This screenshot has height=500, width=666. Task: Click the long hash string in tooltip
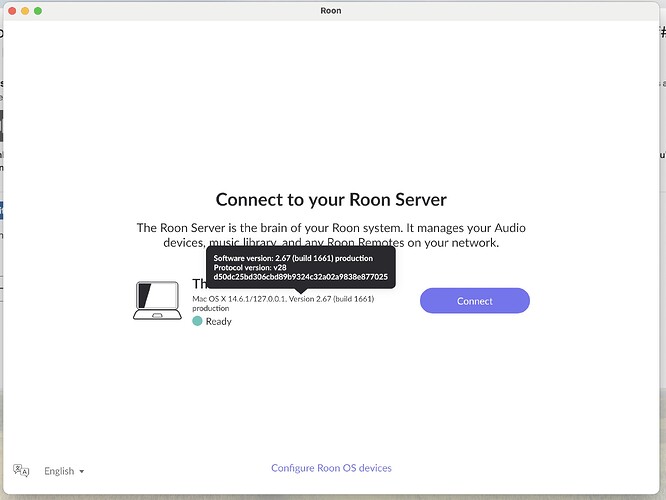point(301,277)
